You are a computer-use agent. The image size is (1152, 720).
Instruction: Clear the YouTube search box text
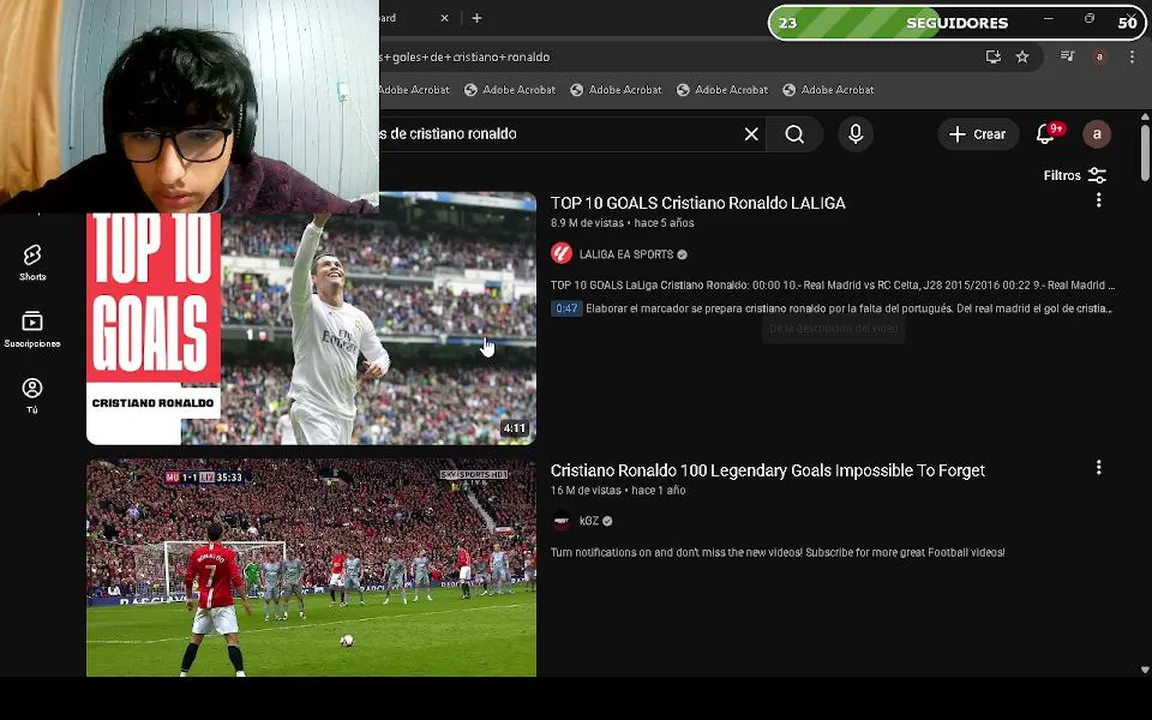(751, 134)
